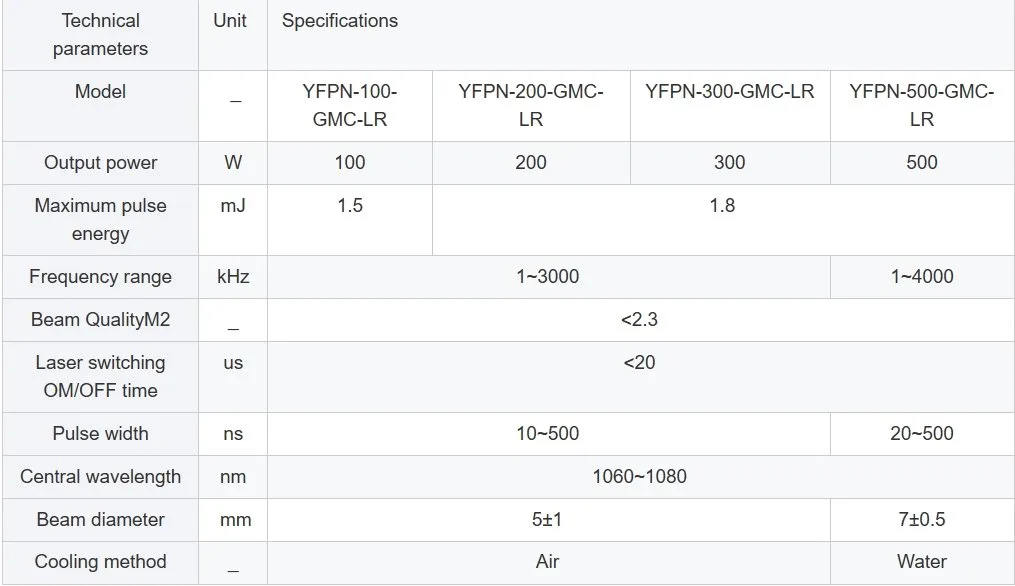Click the 1.8 pulse energy cell
1015x586 pixels.
[723, 220]
